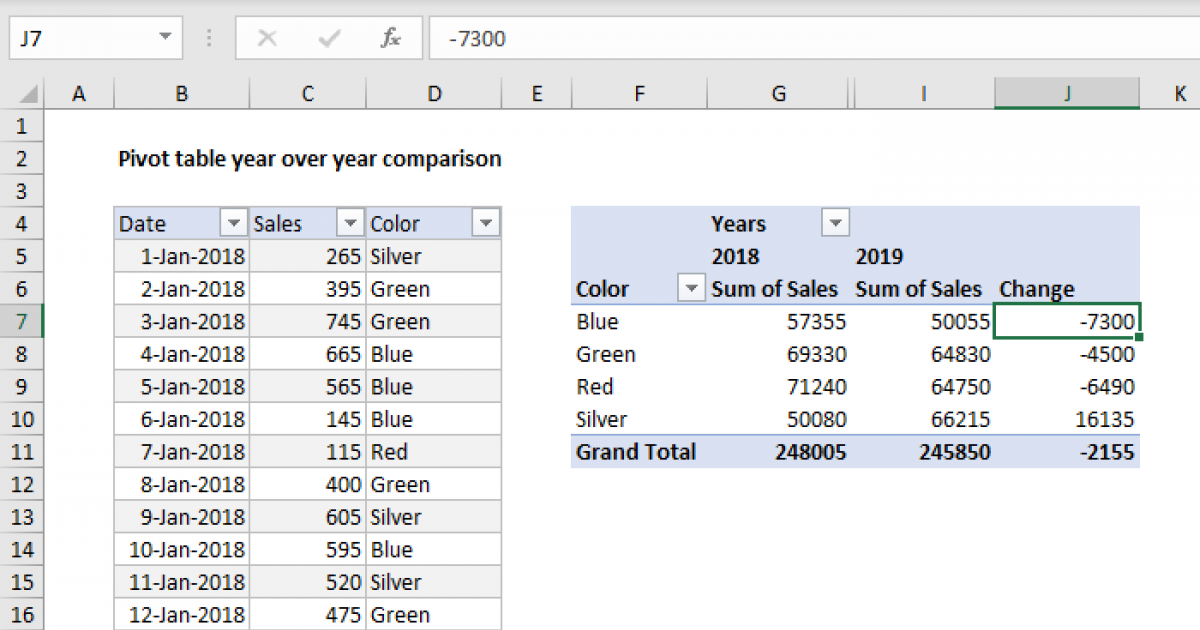Screen dimensions: 1200x630
Task: Expand the Name Box dropdown arrow
Action: (165, 39)
